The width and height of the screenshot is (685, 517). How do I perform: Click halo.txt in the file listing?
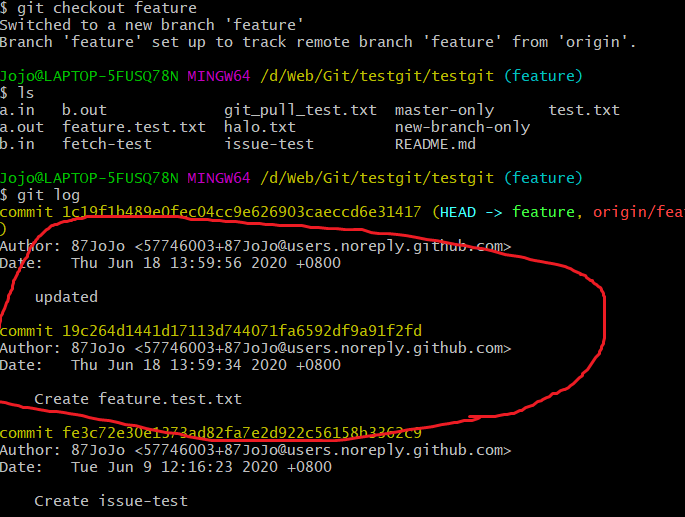tap(259, 127)
